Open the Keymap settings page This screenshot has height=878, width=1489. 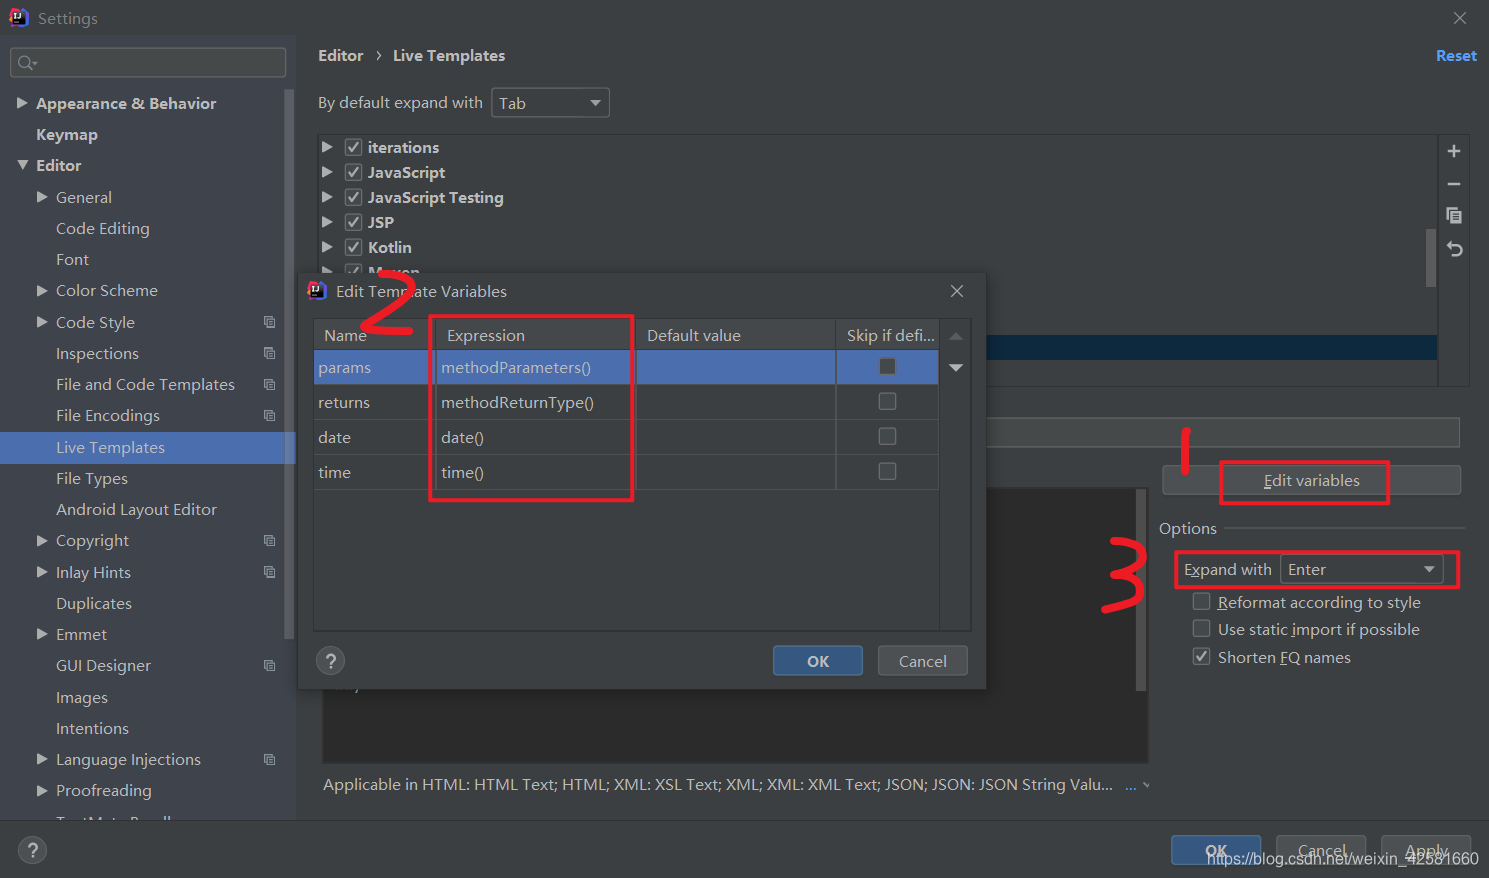67,134
